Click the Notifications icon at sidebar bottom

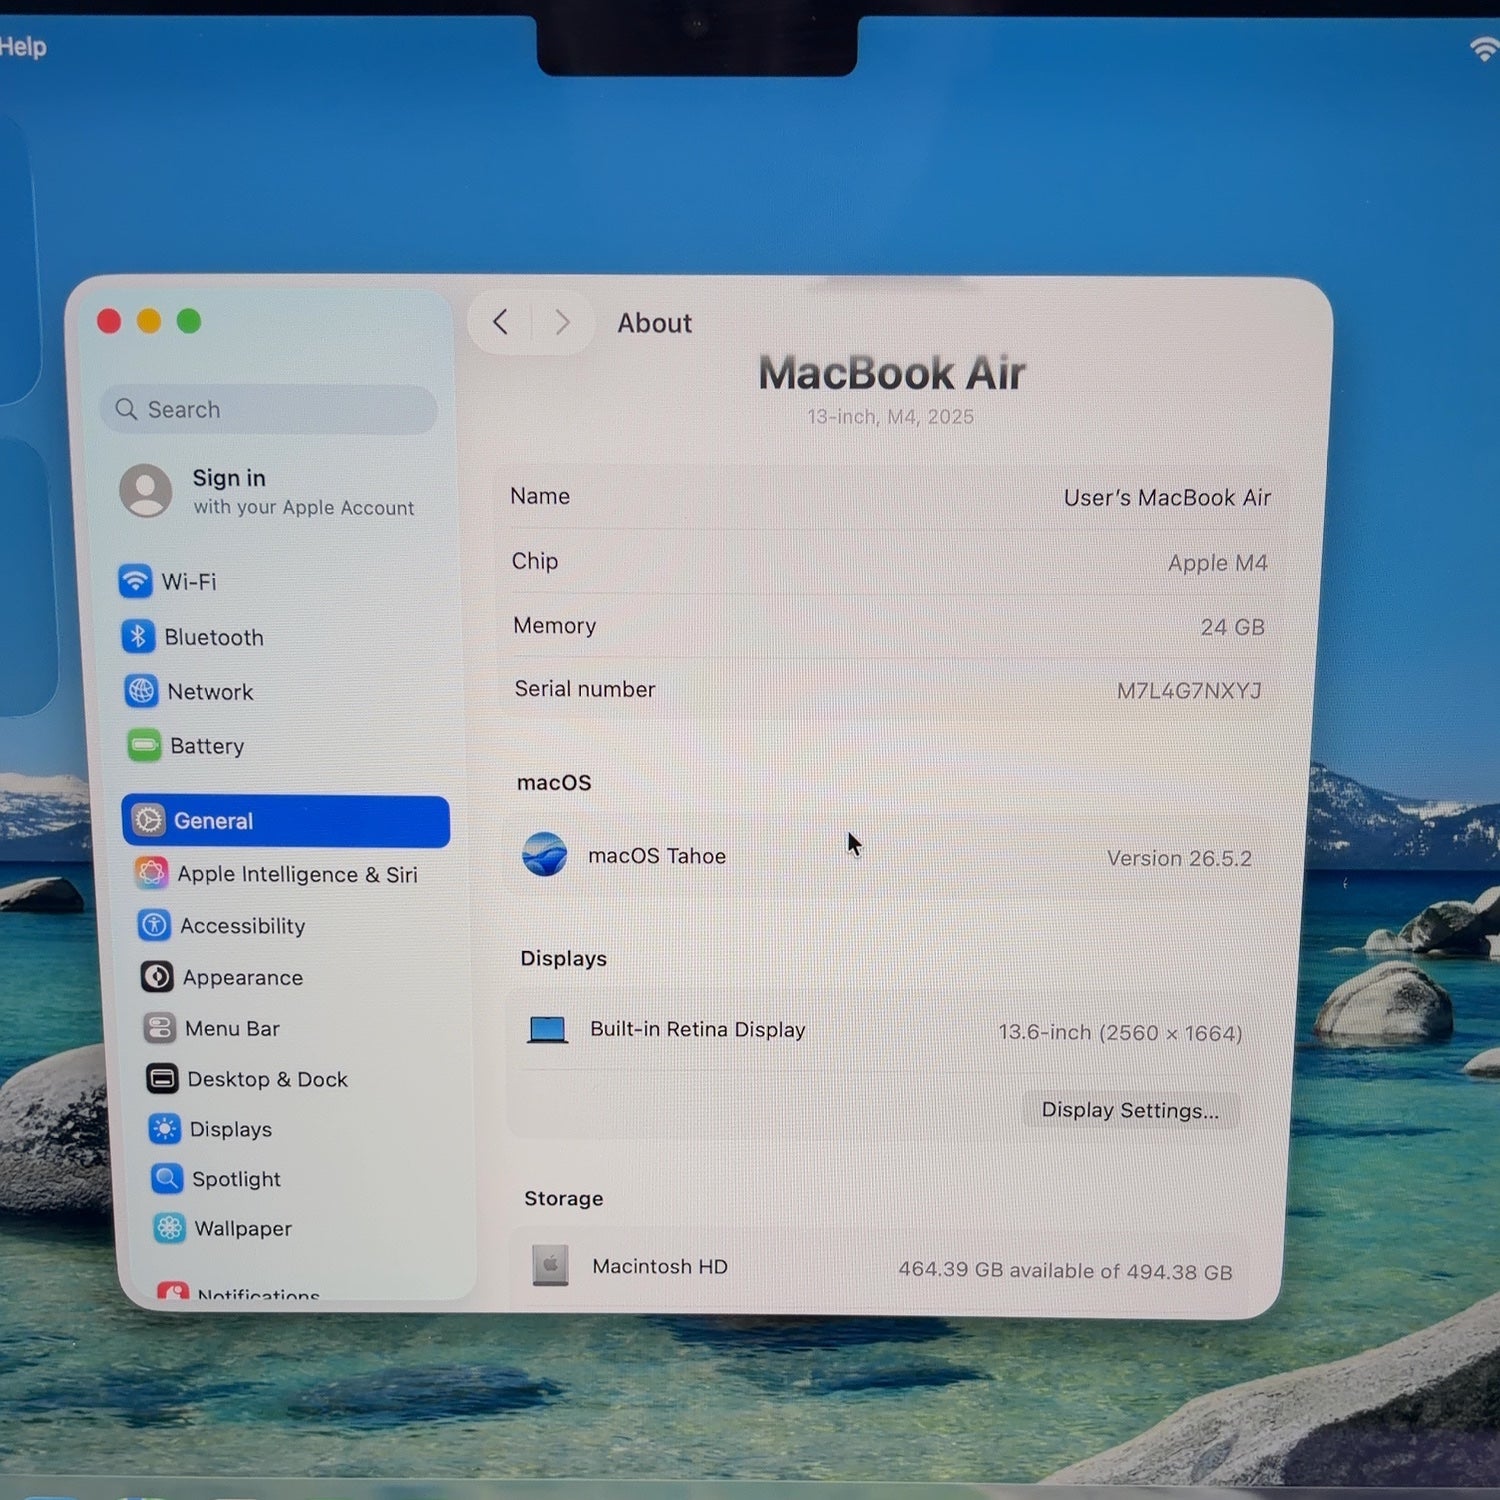[173, 1292]
